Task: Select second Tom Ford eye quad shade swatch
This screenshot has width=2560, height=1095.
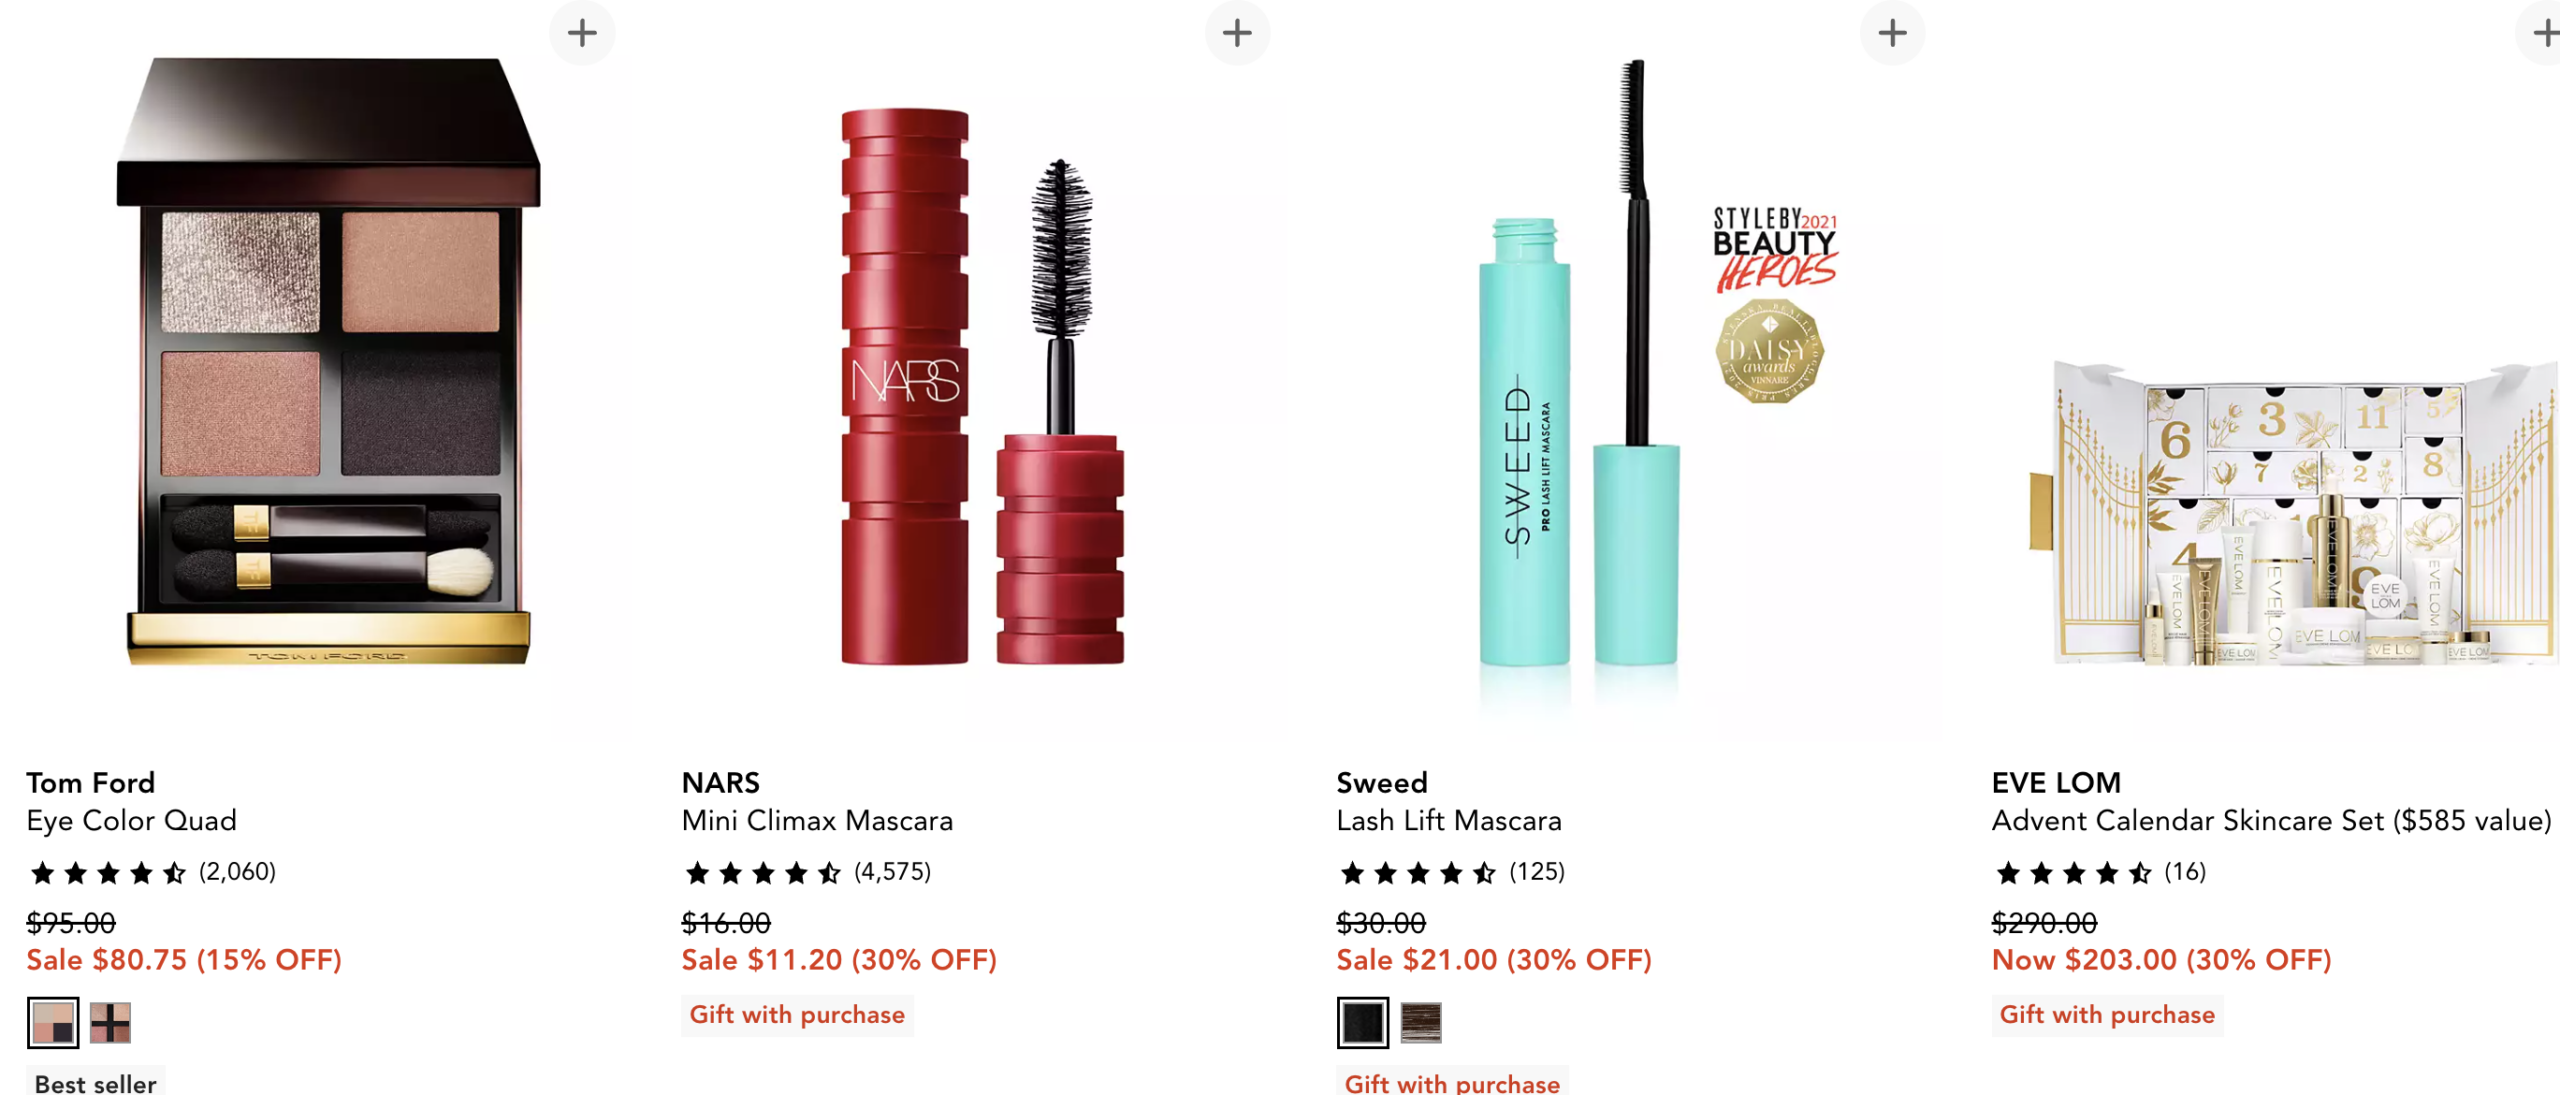Action: (x=110, y=1022)
